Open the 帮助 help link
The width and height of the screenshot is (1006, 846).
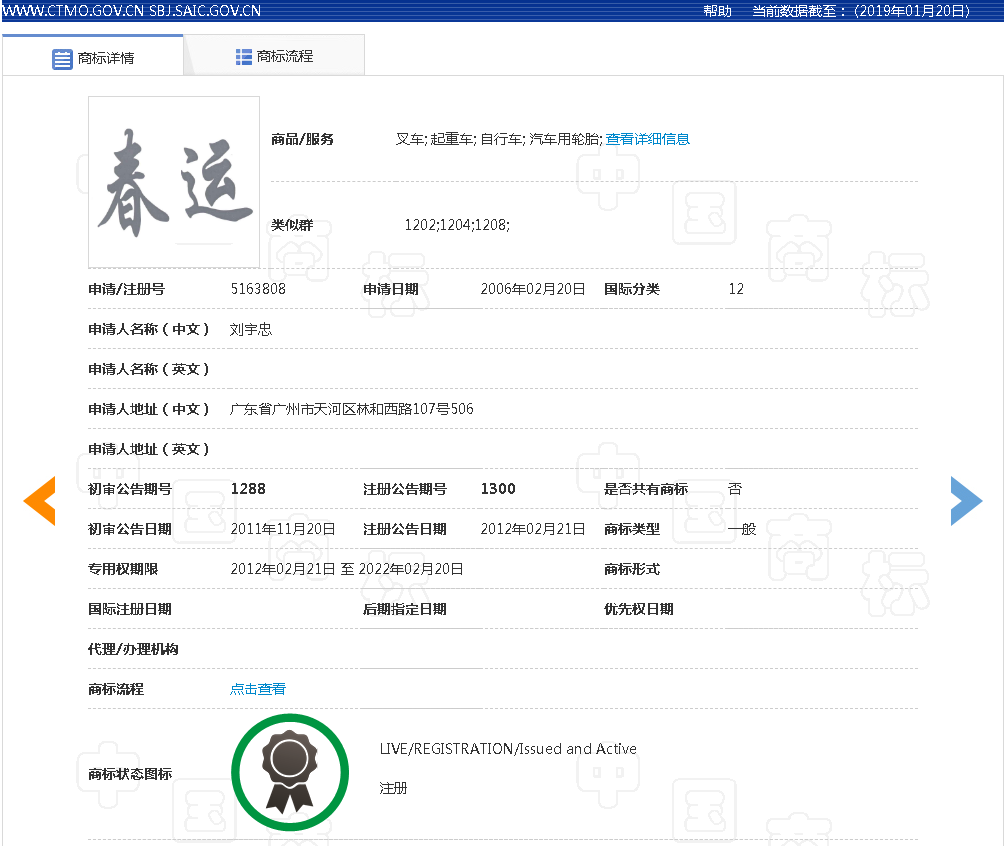[x=717, y=11]
